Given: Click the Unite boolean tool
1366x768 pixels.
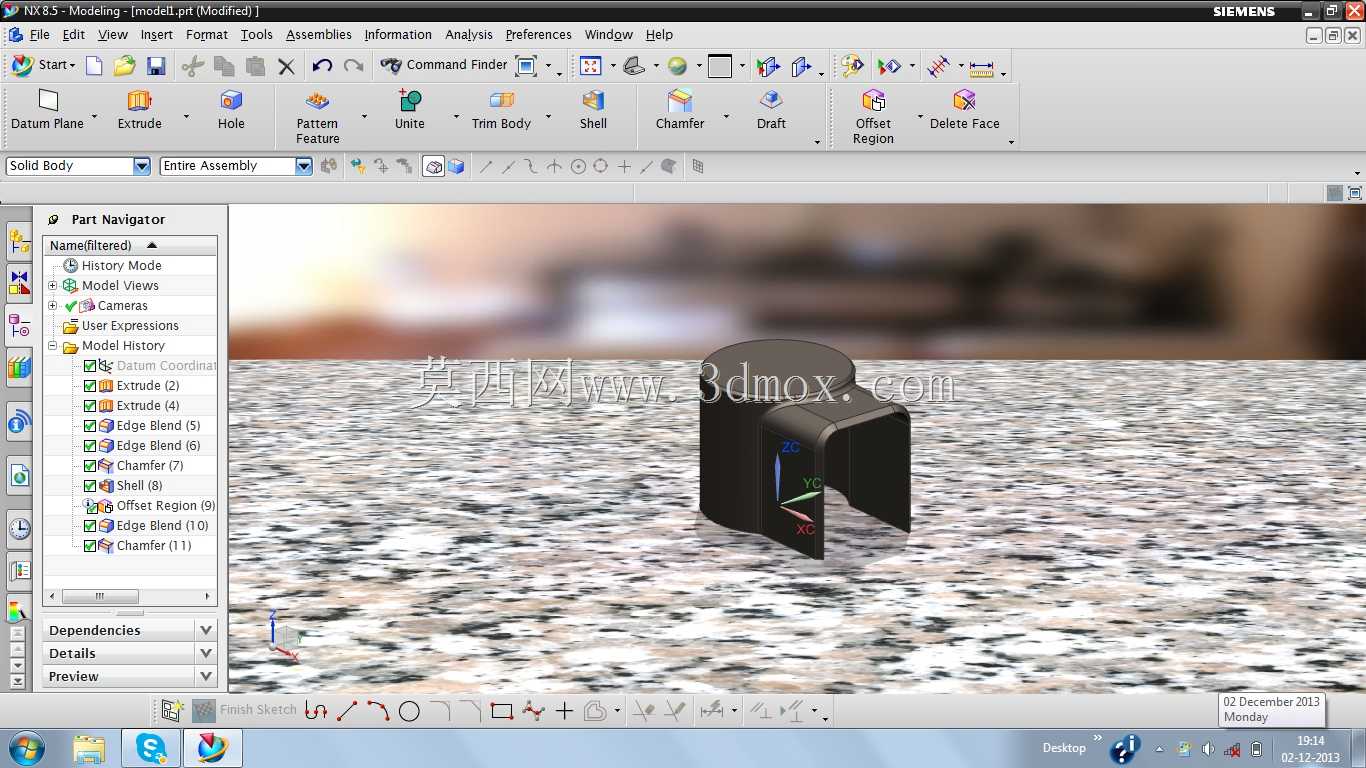Looking at the screenshot, I should 410,110.
